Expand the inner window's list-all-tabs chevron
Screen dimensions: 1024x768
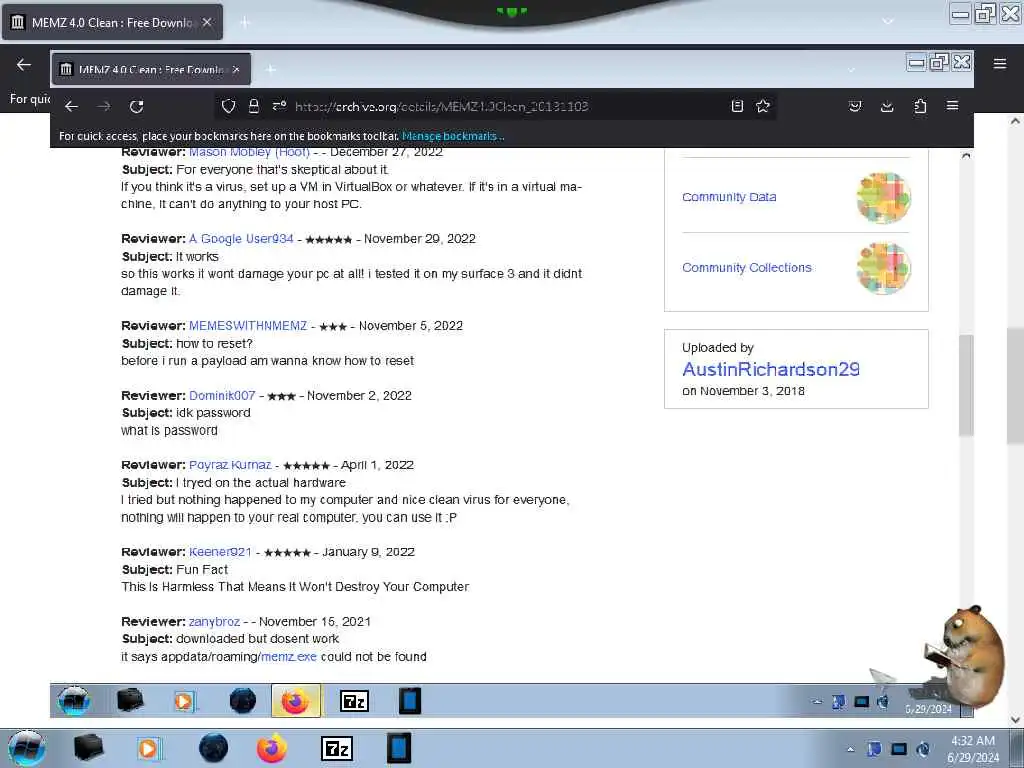coord(850,69)
